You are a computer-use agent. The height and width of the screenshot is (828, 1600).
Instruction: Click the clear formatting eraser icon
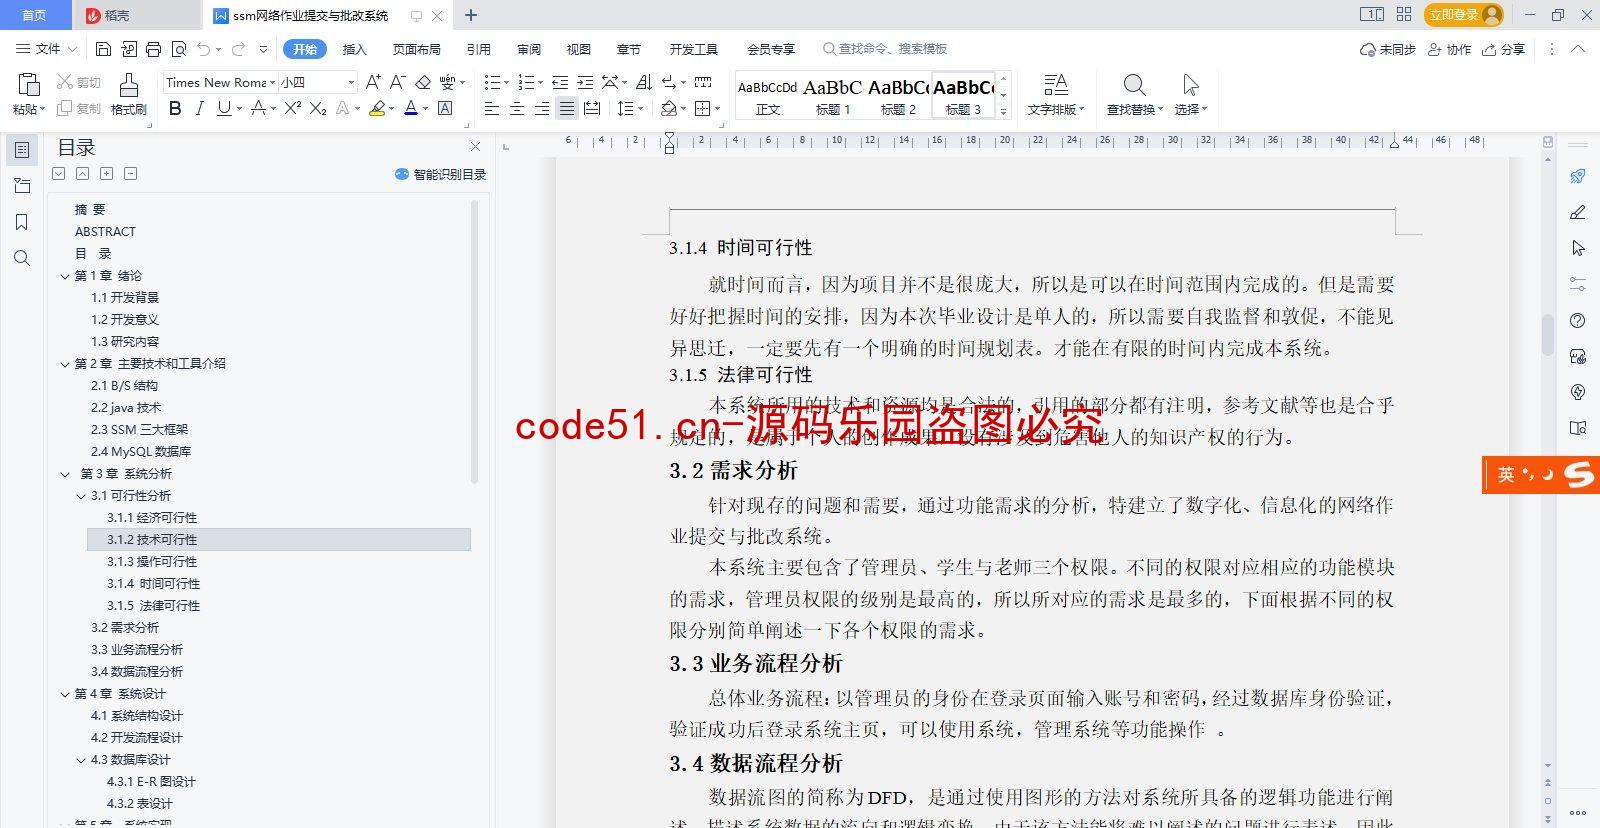[x=423, y=82]
